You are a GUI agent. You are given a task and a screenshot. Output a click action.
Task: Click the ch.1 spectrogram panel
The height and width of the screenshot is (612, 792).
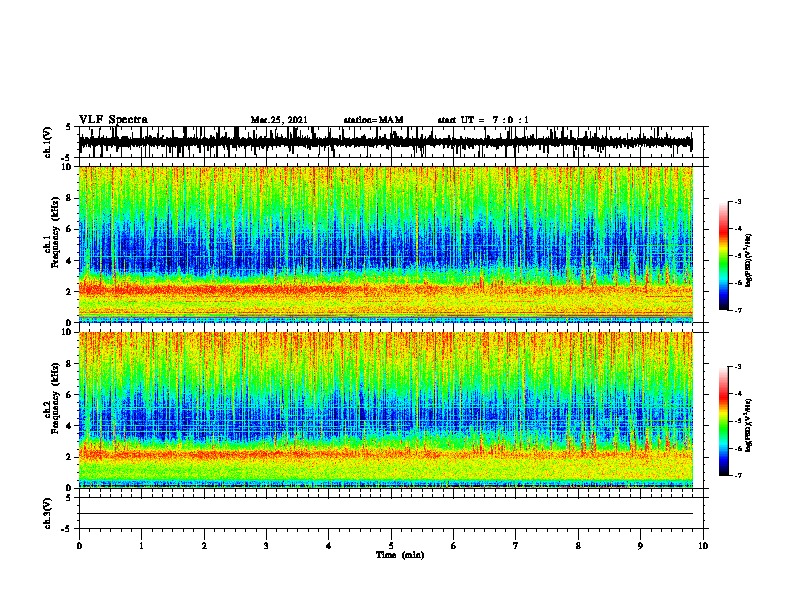[x=385, y=244]
